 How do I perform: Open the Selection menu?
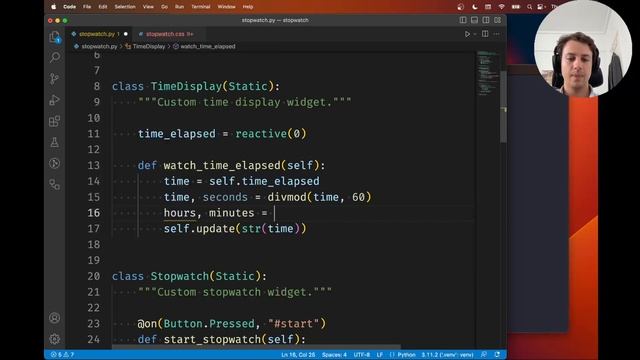point(125,7)
